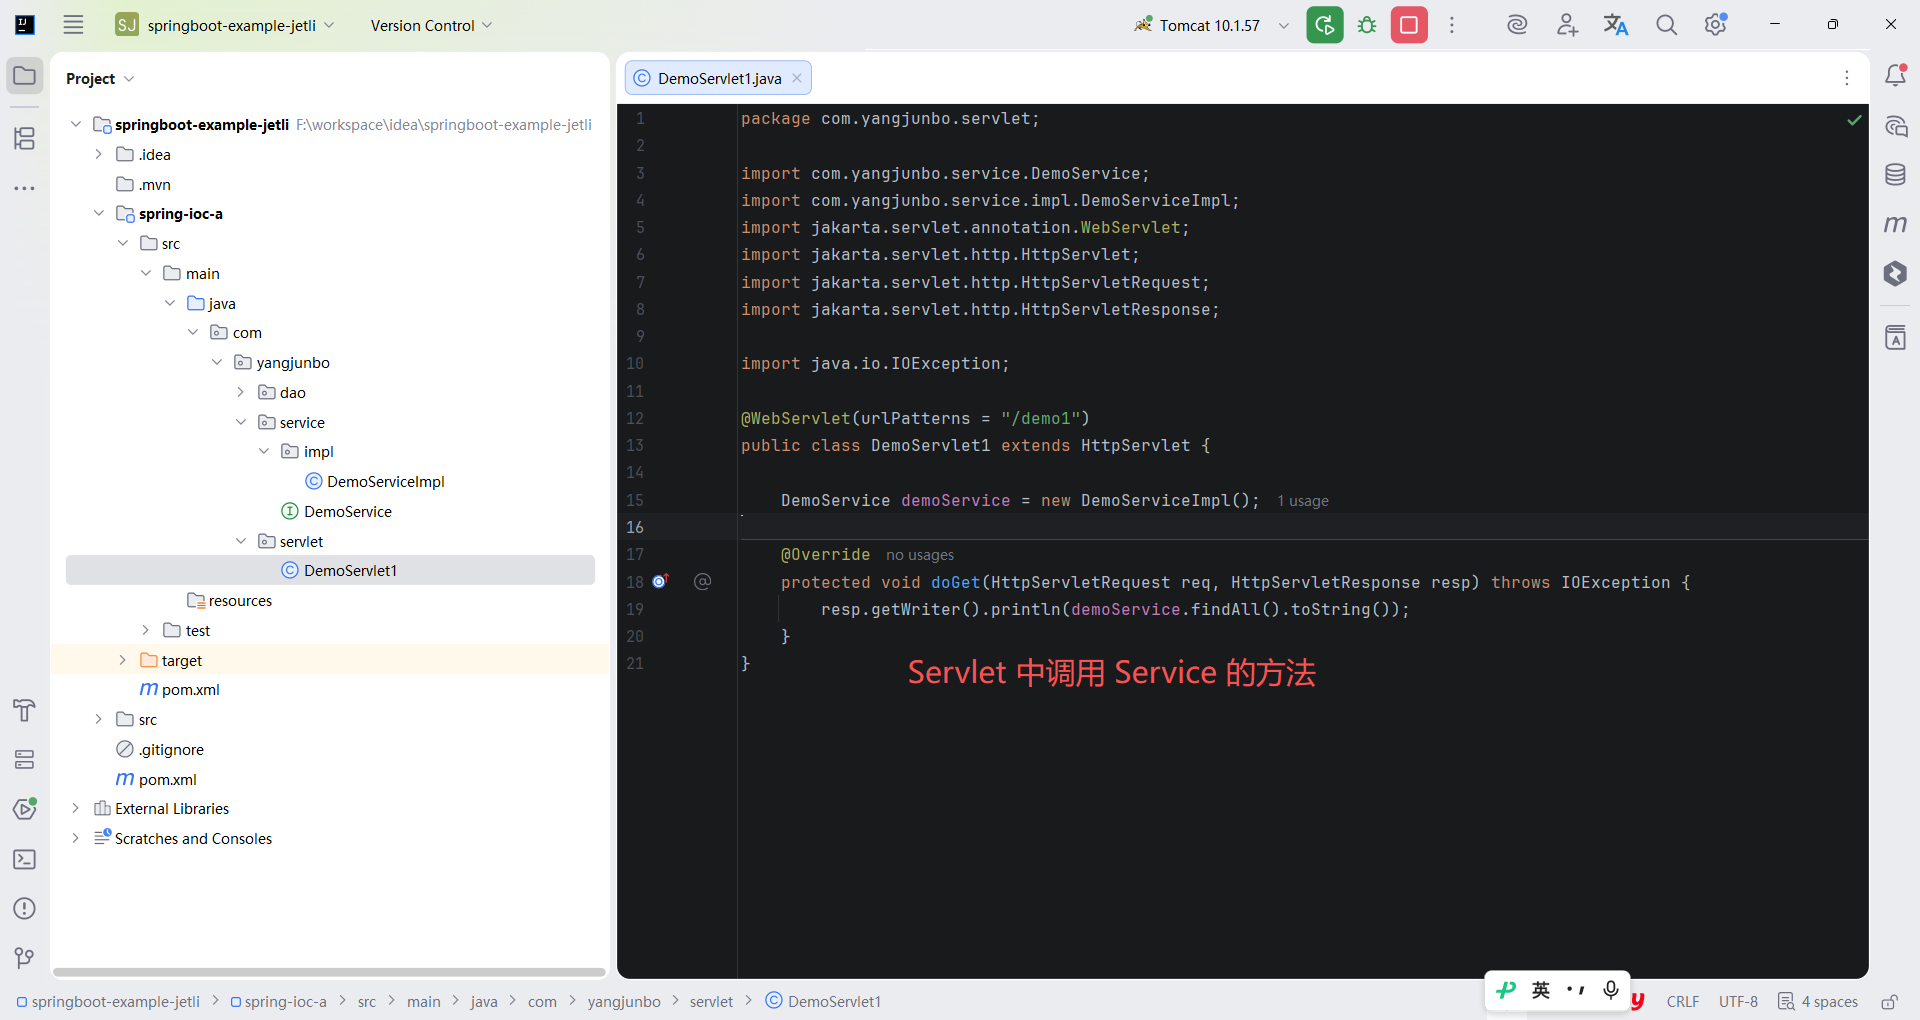
Task: Stop the running Tomcat server
Action: (1409, 25)
